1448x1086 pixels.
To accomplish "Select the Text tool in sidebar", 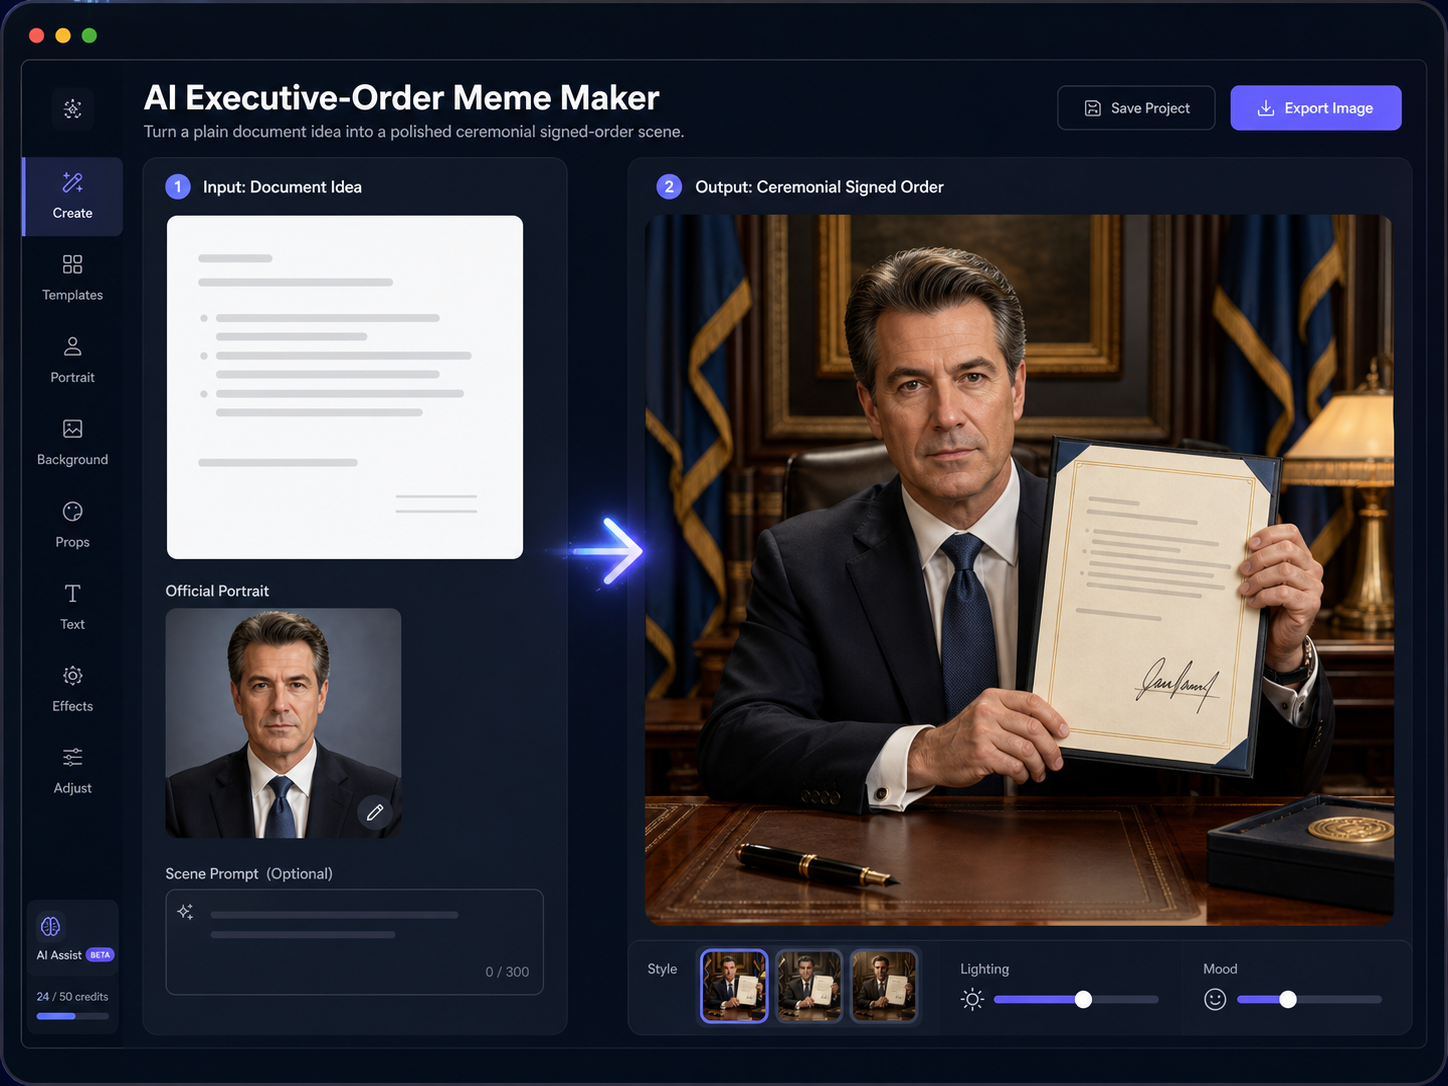I will pos(72,607).
